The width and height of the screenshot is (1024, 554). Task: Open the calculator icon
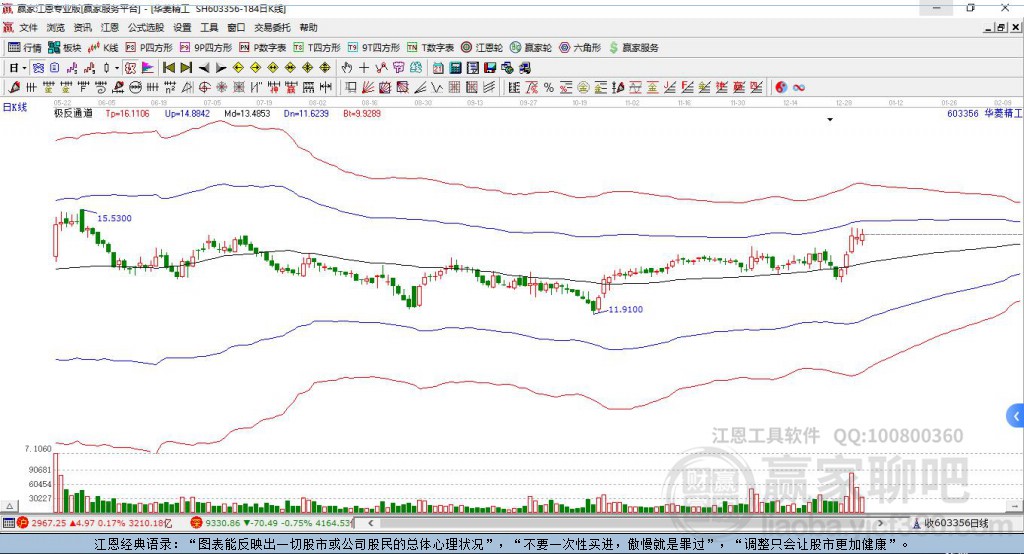tap(455, 68)
